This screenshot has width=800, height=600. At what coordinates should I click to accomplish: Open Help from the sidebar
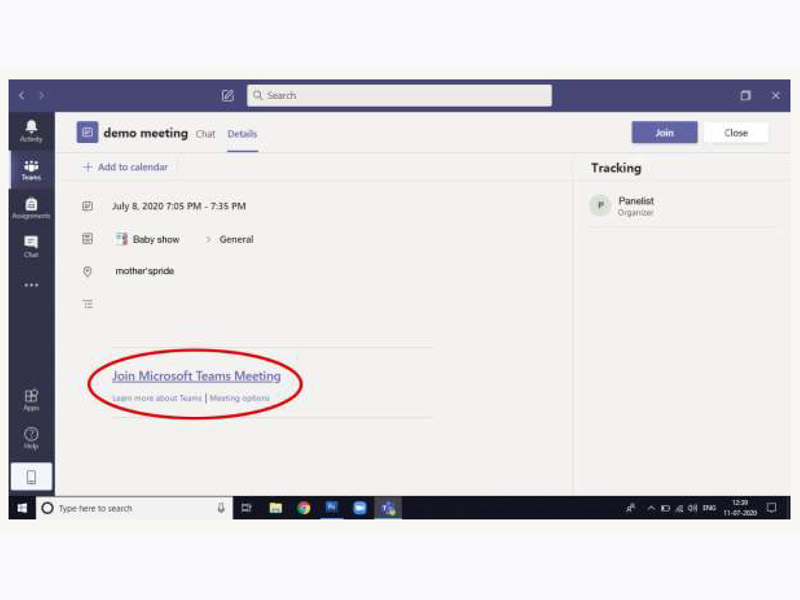[31, 438]
